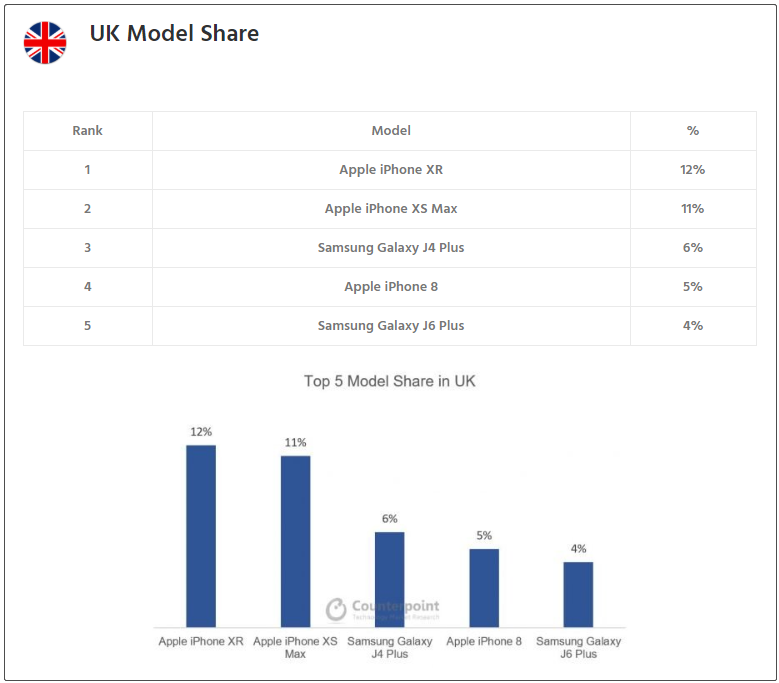Click the Apple iPhone XS Max bar

coord(295,541)
